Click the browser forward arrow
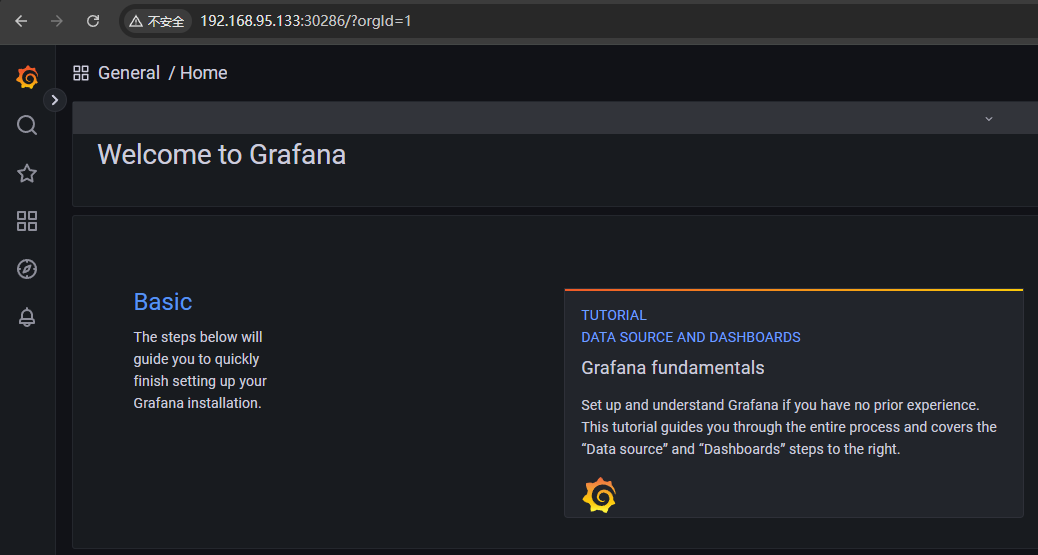This screenshot has height=555, width=1038. pos(57,21)
